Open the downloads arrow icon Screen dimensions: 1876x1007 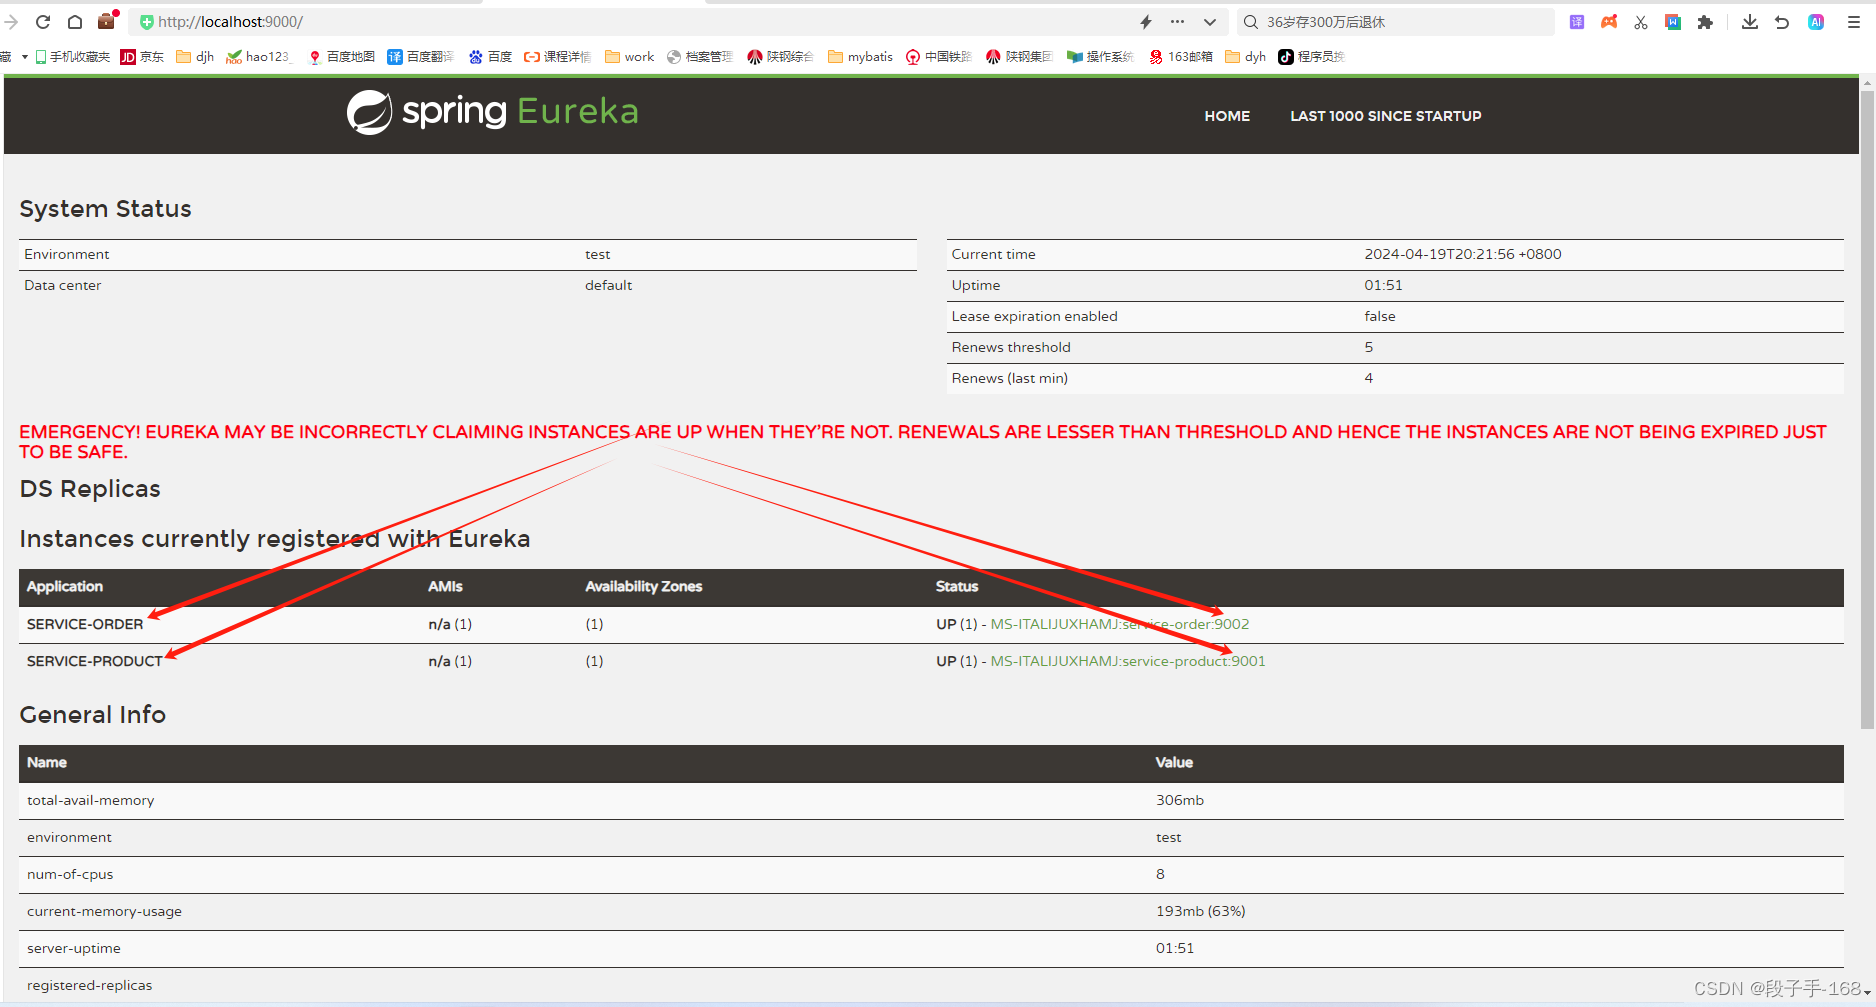point(1750,22)
